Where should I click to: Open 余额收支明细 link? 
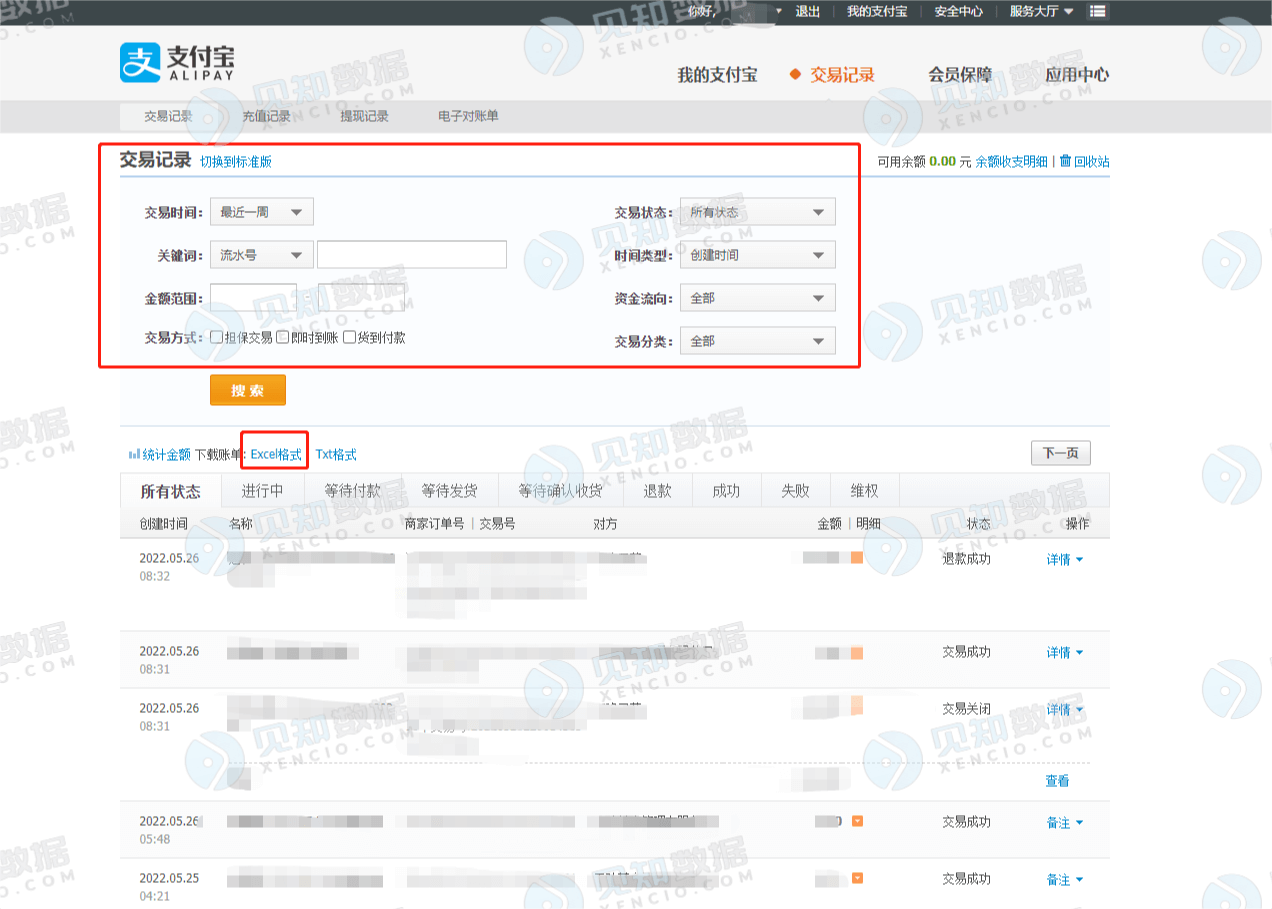(1012, 161)
